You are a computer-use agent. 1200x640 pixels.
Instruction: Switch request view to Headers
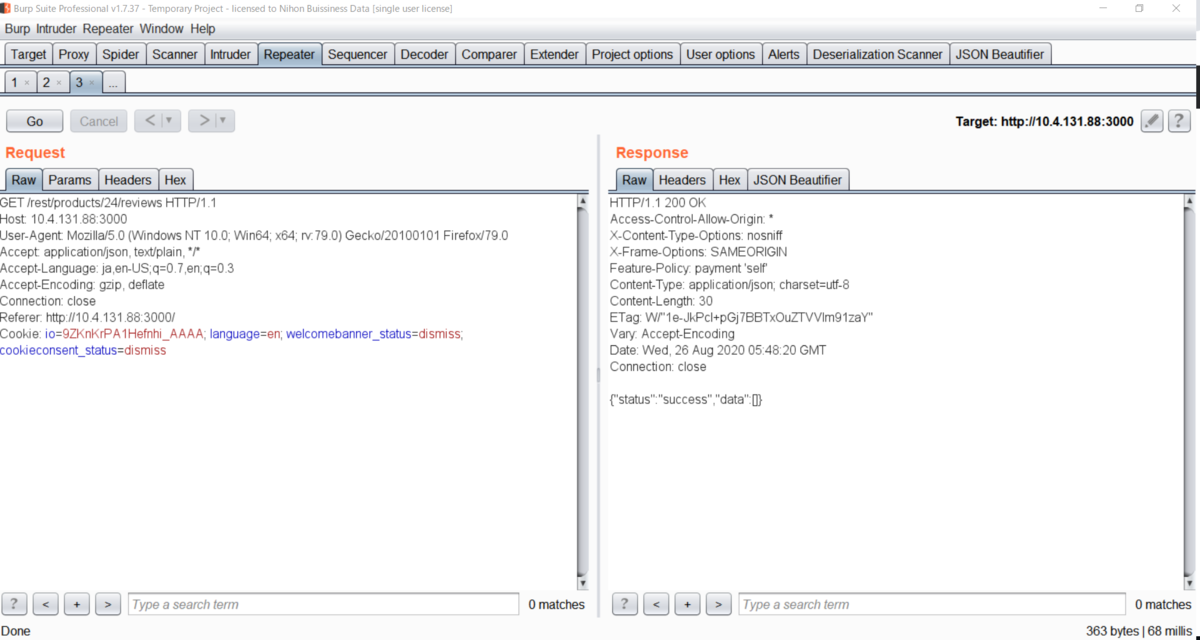click(x=128, y=180)
